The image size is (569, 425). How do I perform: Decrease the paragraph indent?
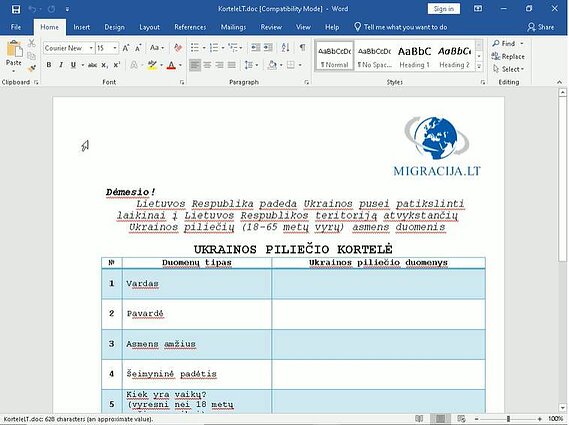click(255, 48)
